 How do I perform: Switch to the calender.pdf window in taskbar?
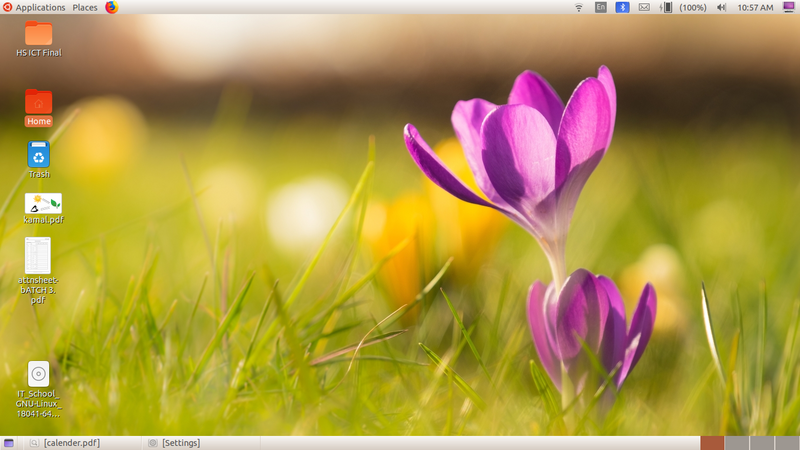tap(66, 443)
